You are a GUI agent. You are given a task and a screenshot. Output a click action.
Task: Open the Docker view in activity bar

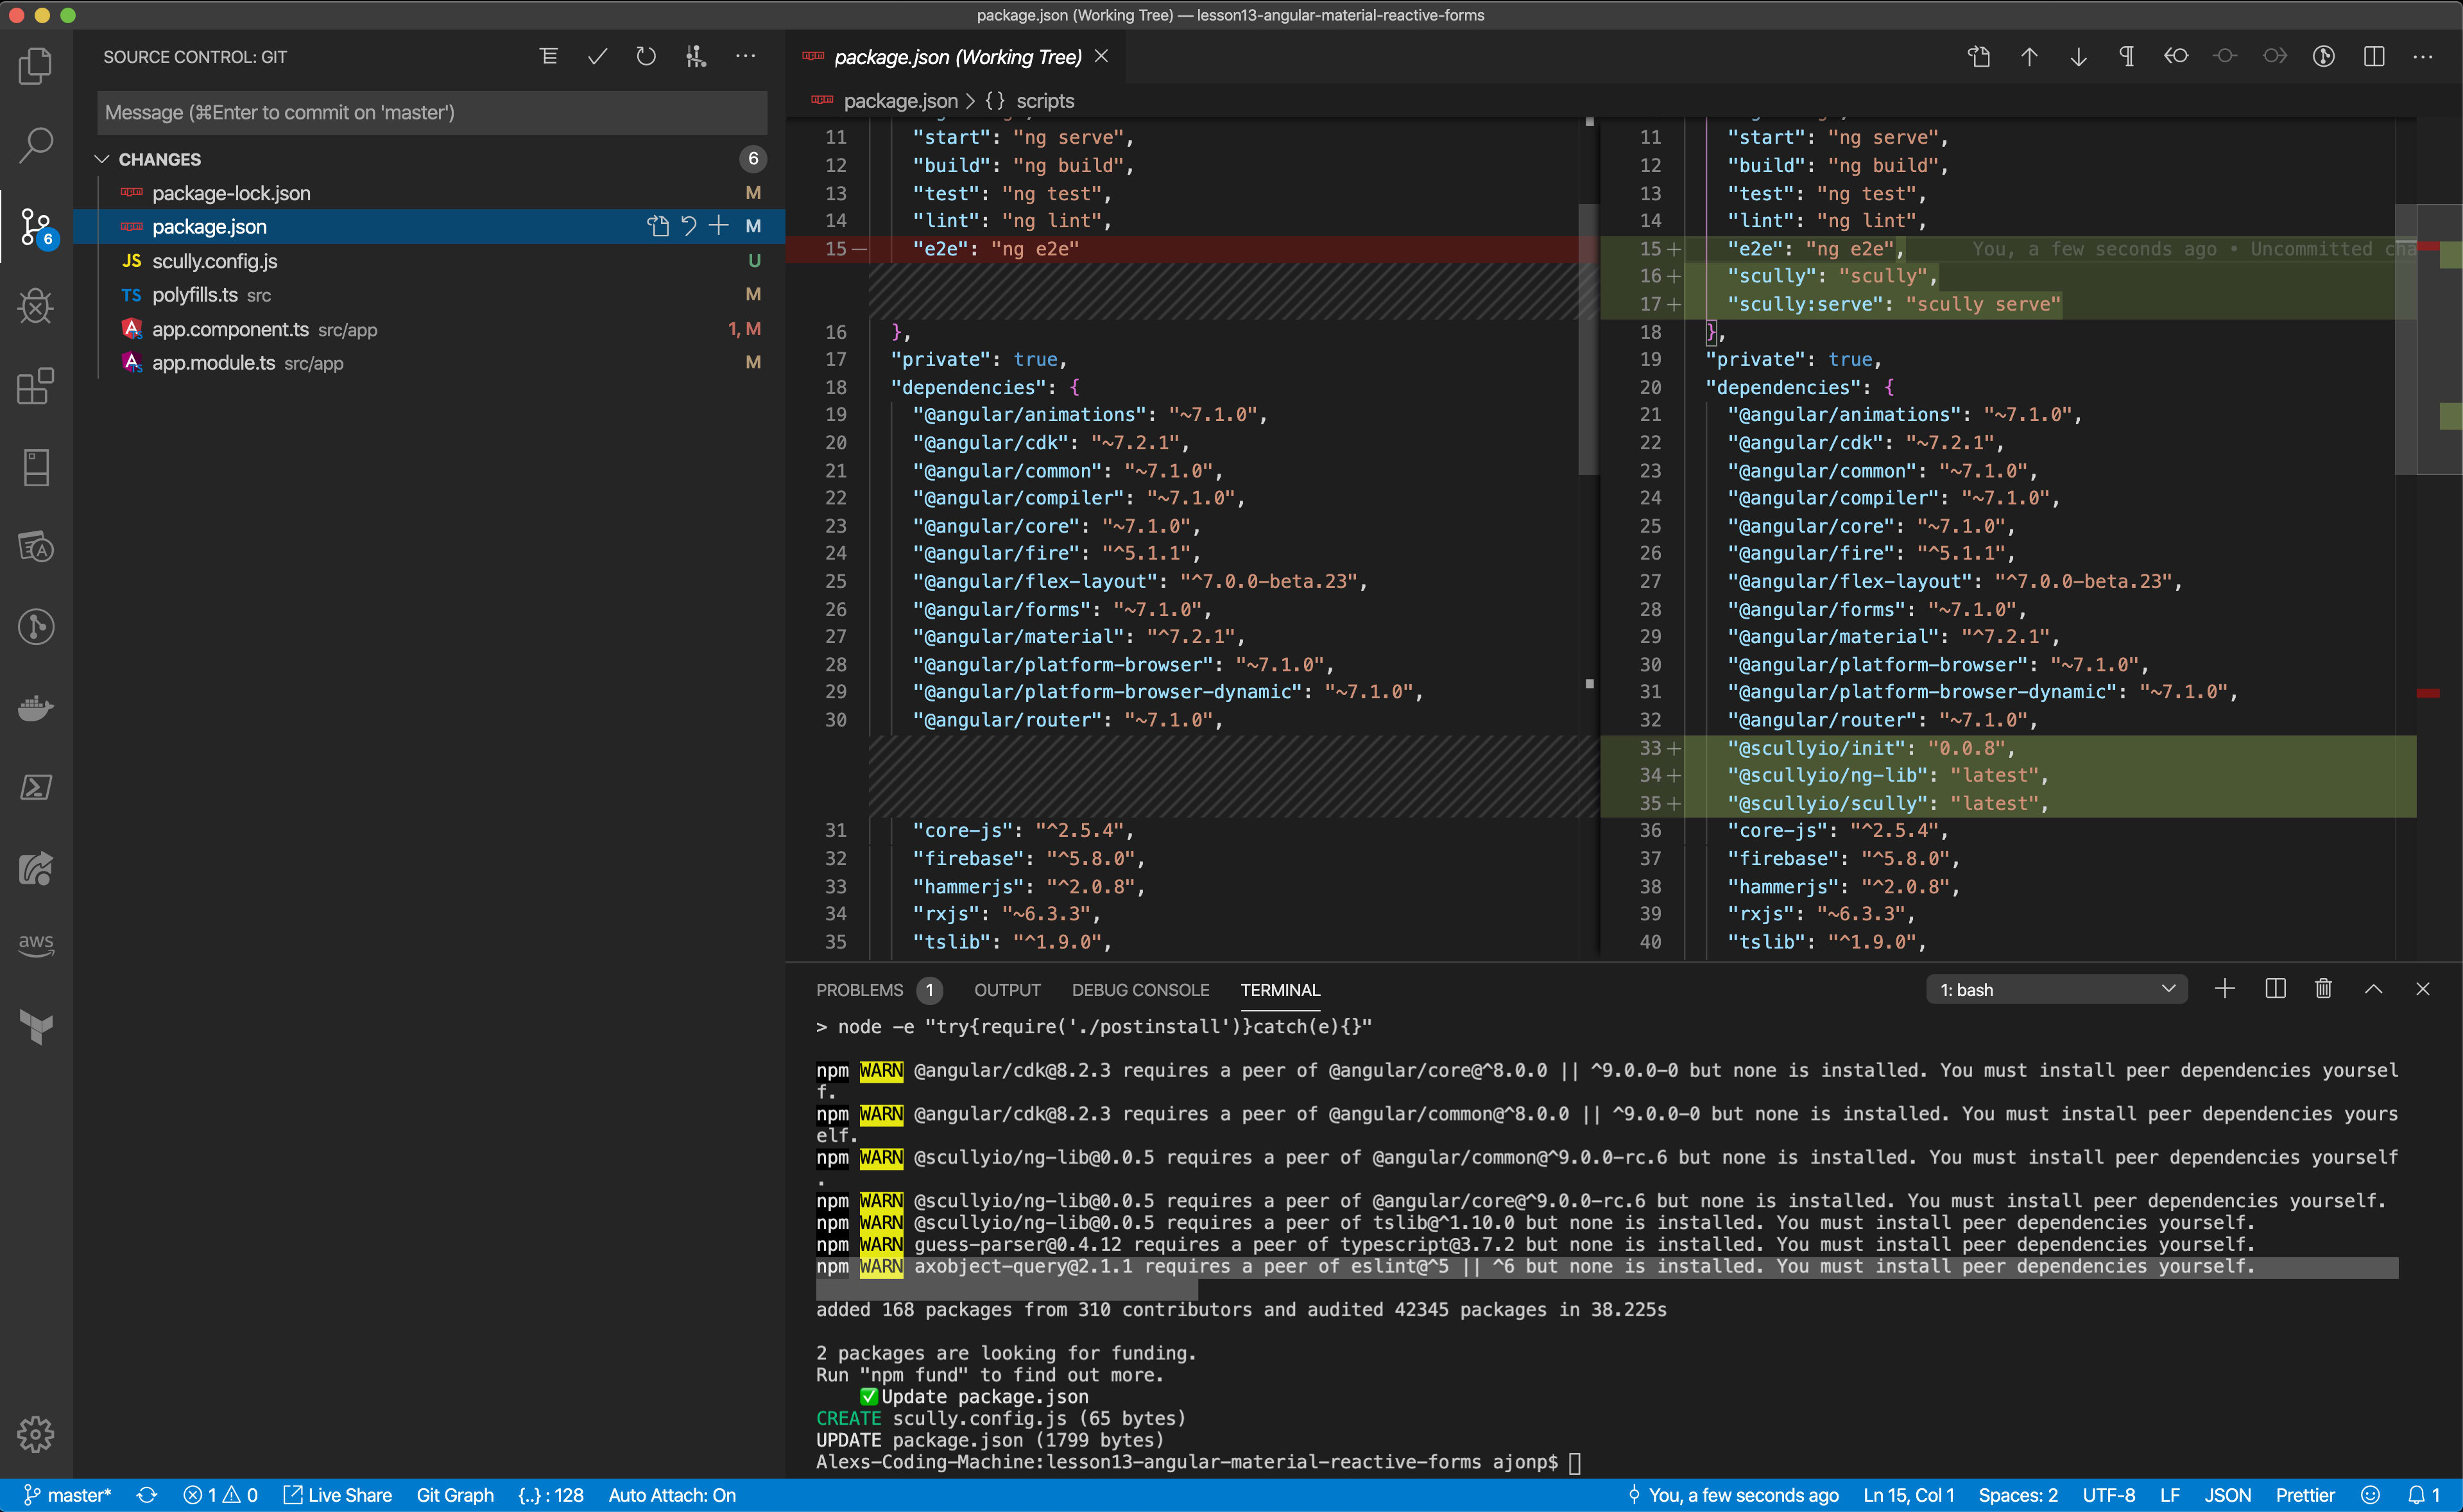coord(36,708)
